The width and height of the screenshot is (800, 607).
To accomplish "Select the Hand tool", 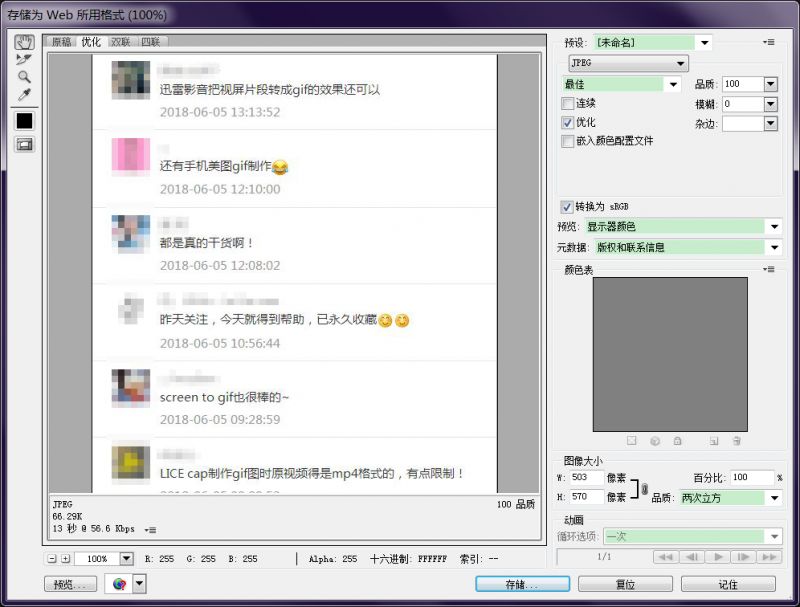I will point(24,43).
